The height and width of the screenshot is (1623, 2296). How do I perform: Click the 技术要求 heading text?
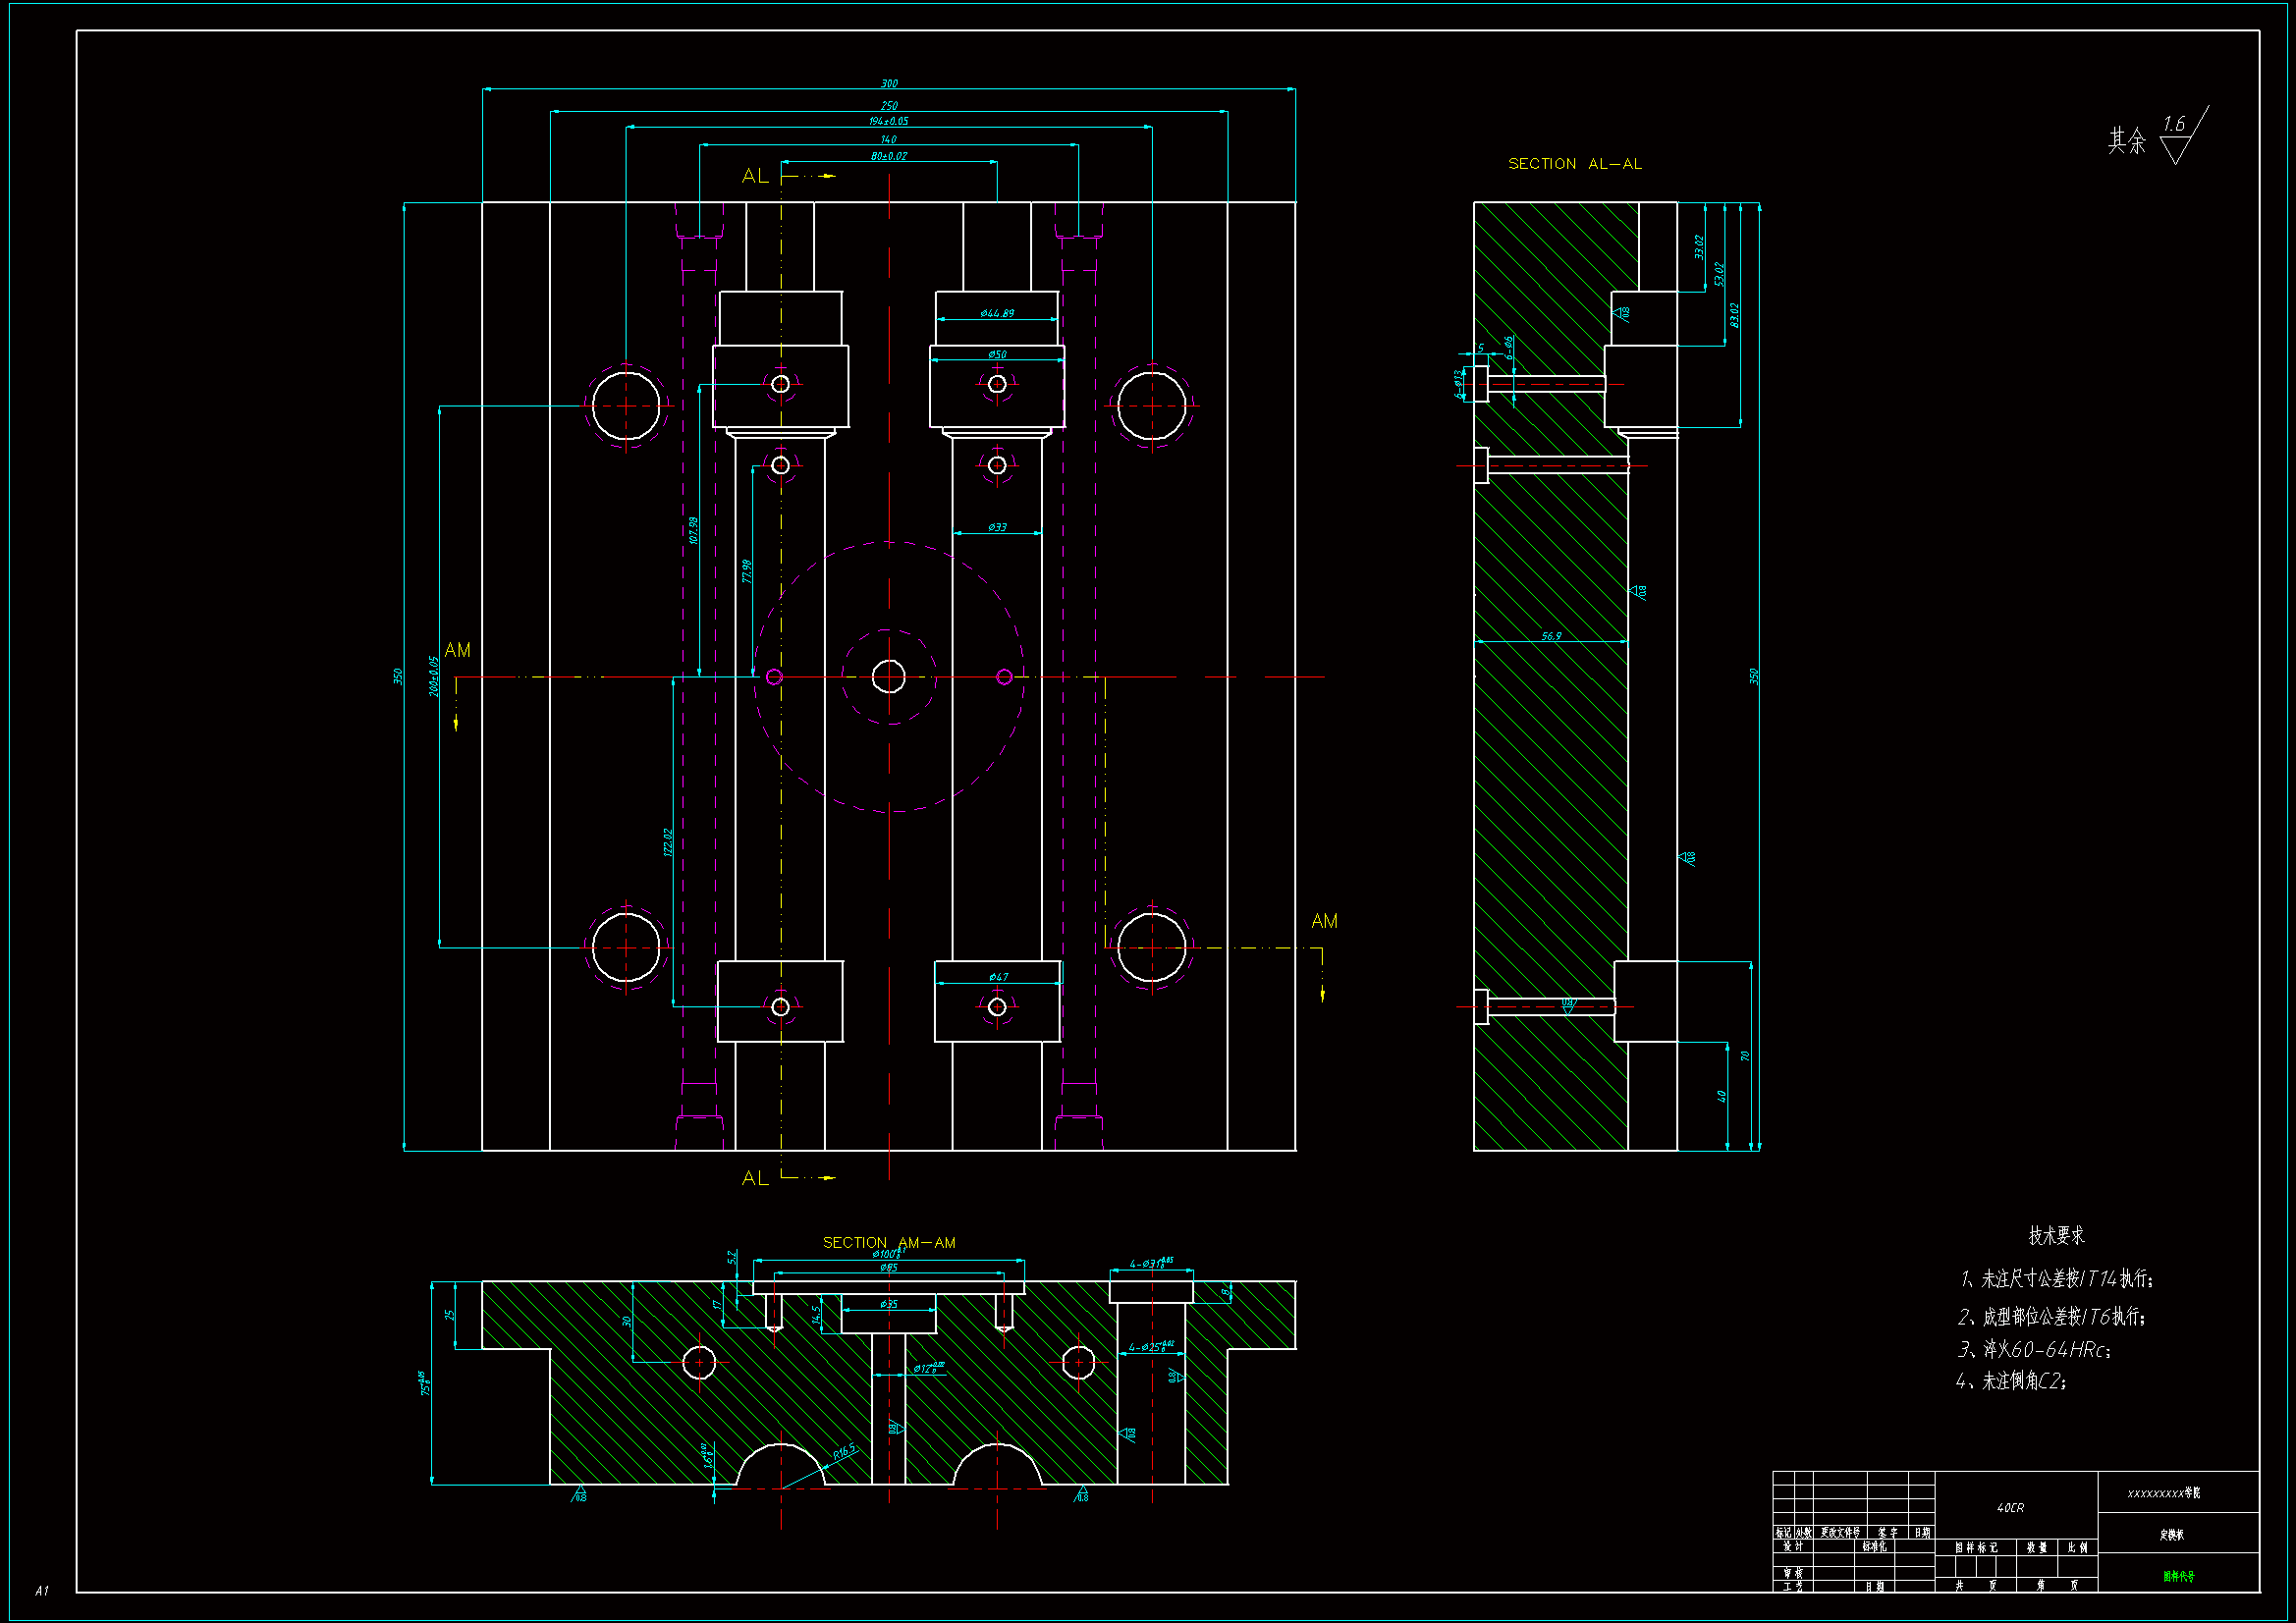click(2056, 1236)
